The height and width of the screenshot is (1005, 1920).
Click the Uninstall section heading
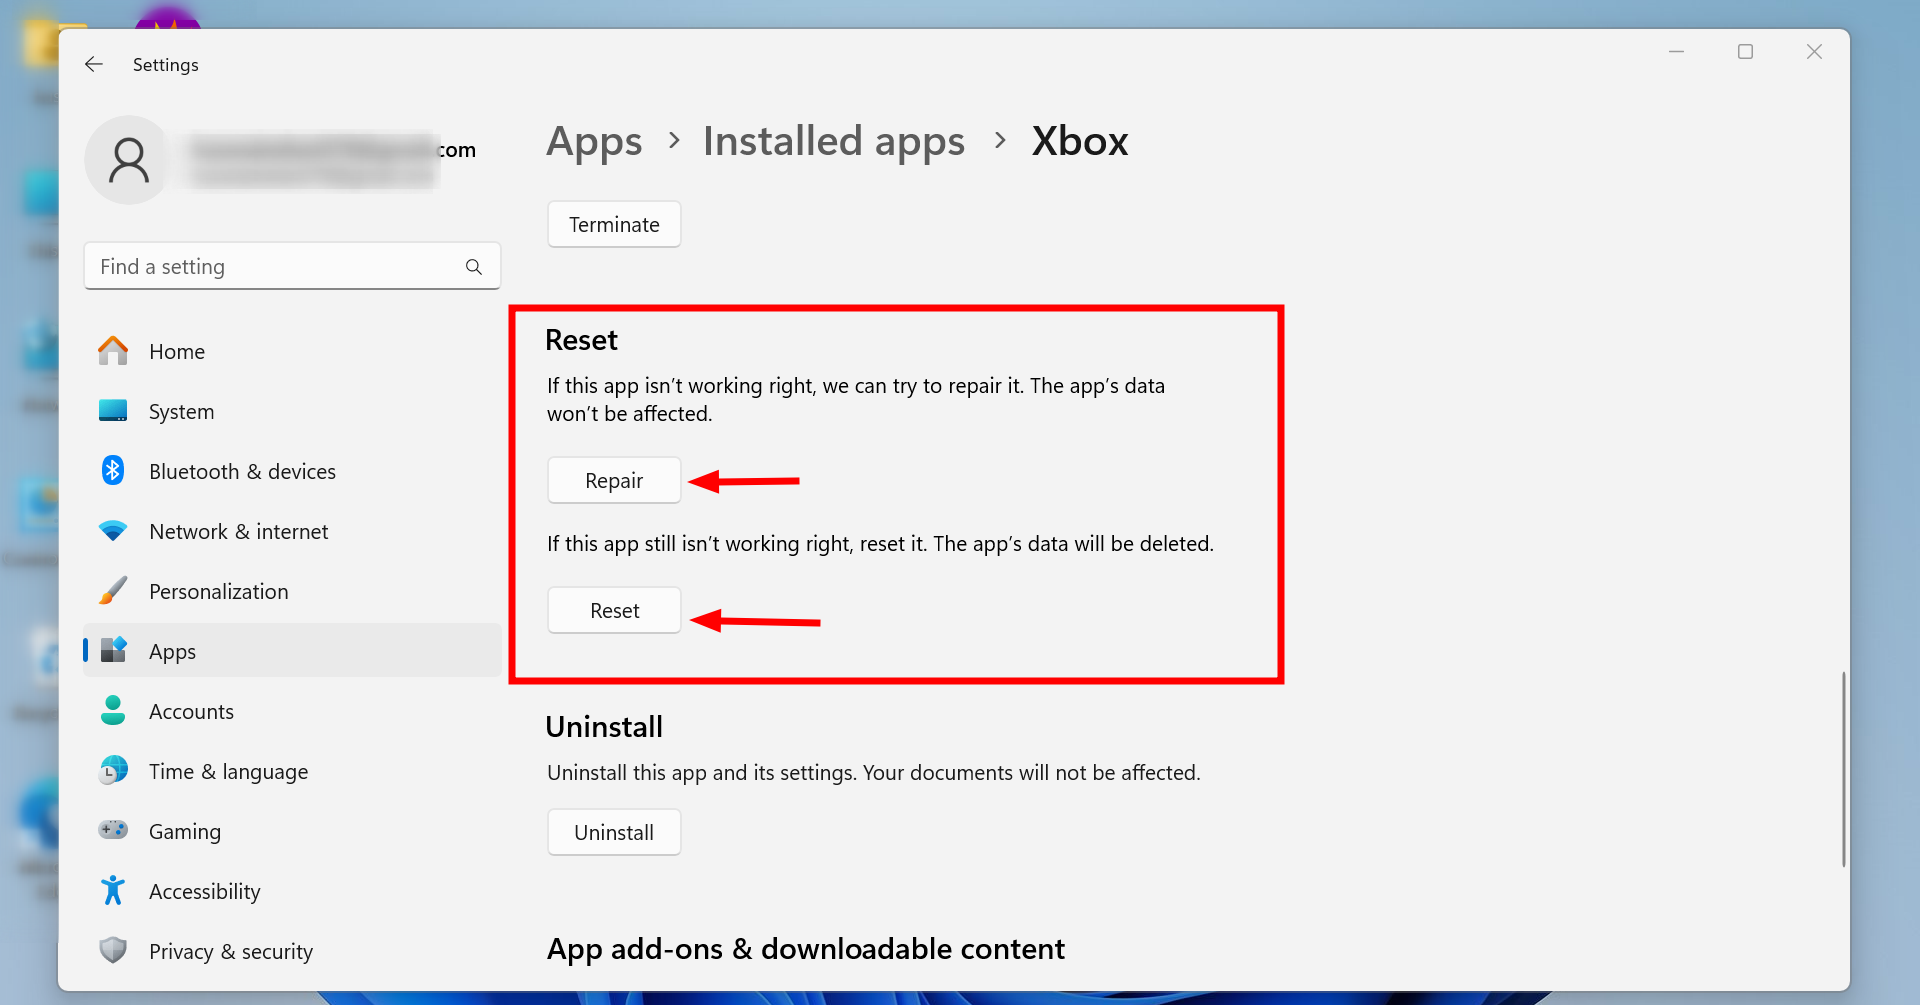point(604,727)
